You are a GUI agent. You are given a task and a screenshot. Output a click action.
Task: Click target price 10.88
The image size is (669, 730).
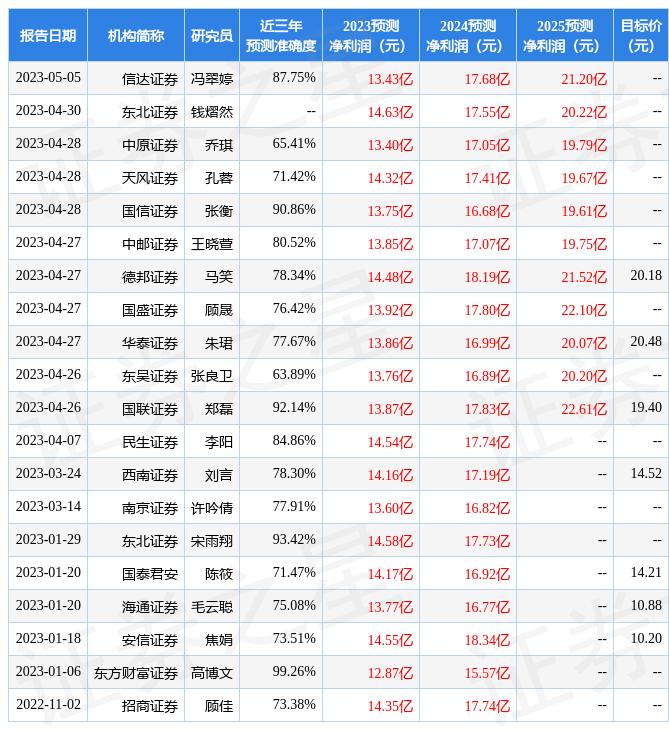(x=646, y=606)
